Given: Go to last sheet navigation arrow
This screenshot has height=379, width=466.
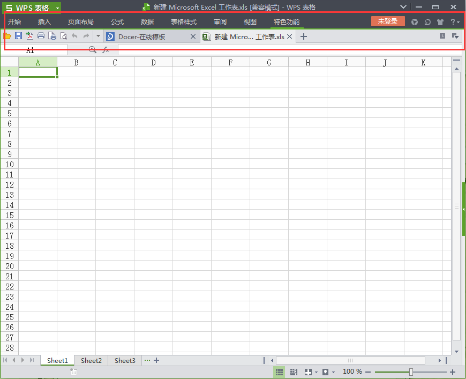Looking at the screenshot, I should point(32,360).
